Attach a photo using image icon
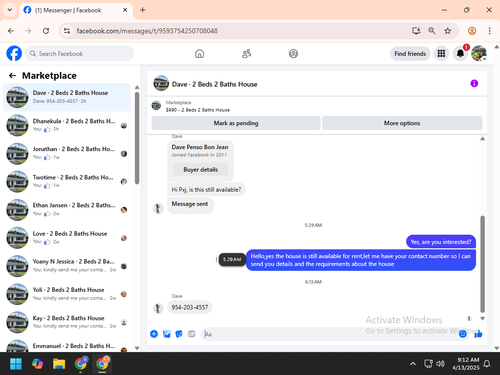 pyautogui.click(x=167, y=334)
